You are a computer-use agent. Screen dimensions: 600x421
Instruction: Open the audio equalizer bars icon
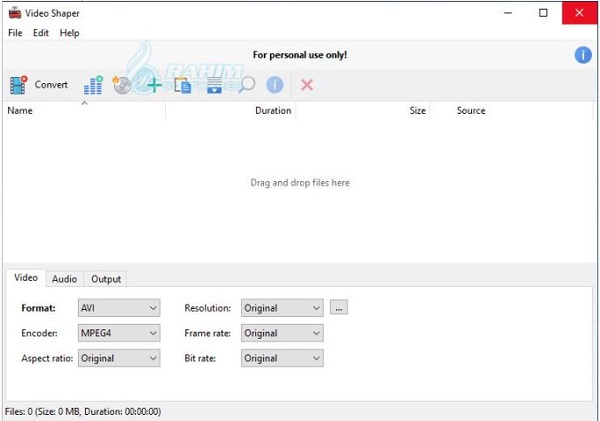pos(93,85)
